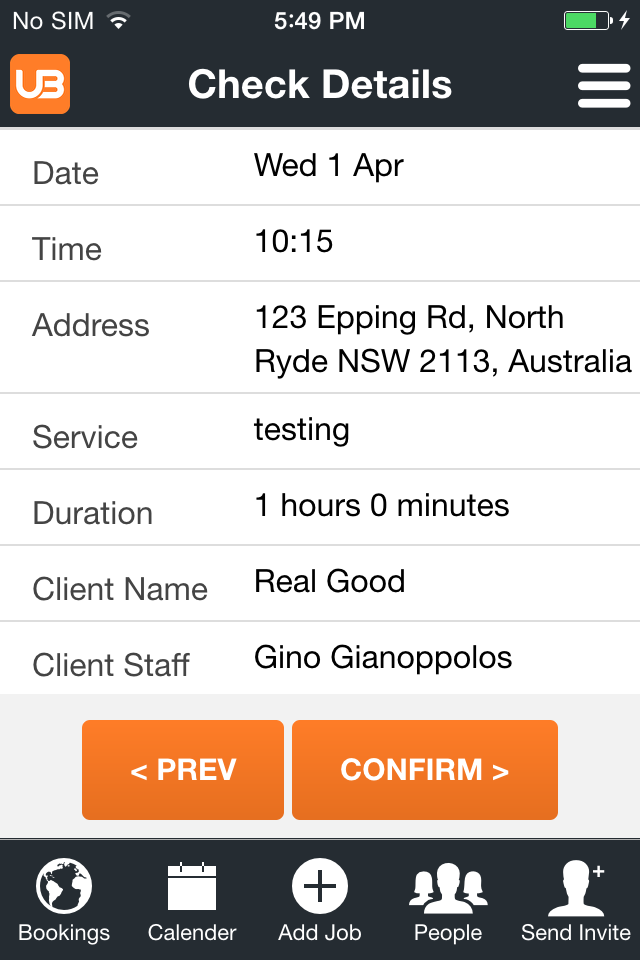Screen dimensions: 640x960
Task: Open Bookings globe icon
Action: tap(64, 887)
